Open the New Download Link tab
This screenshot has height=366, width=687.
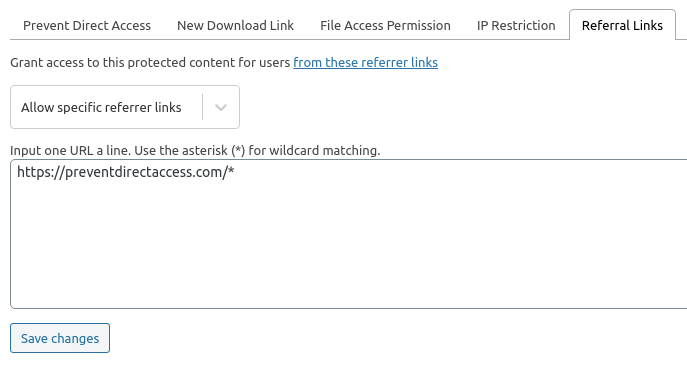pos(235,25)
